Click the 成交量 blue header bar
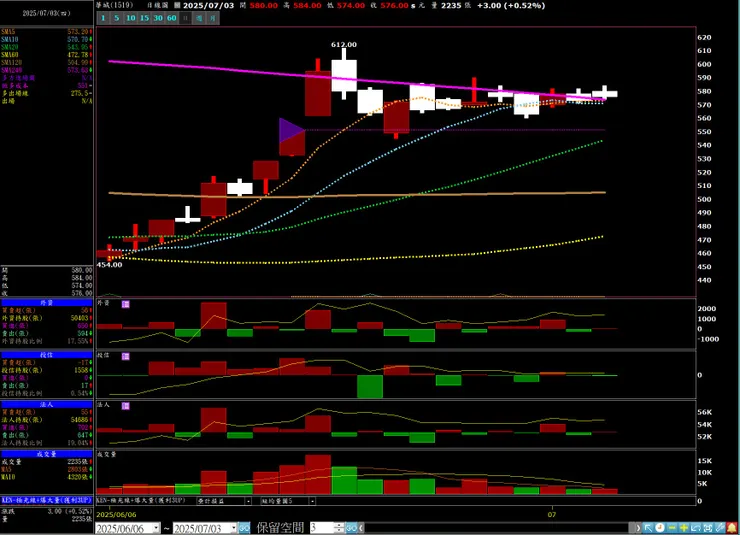The width and height of the screenshot is (740, 535). pos(46,454)
